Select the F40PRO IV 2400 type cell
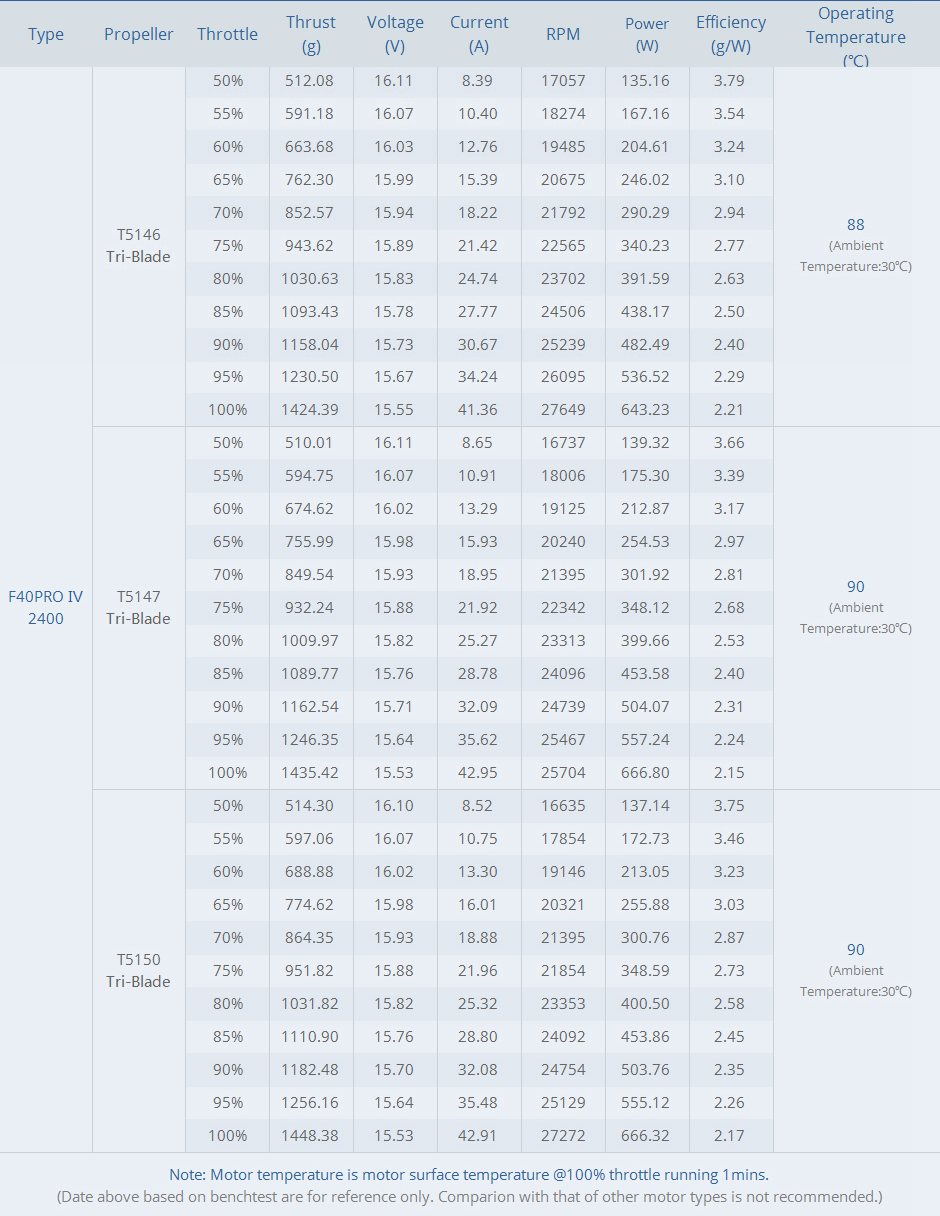Image resolution: width=940 pixels, height=1216 pixels. click(x=46, y=607)
